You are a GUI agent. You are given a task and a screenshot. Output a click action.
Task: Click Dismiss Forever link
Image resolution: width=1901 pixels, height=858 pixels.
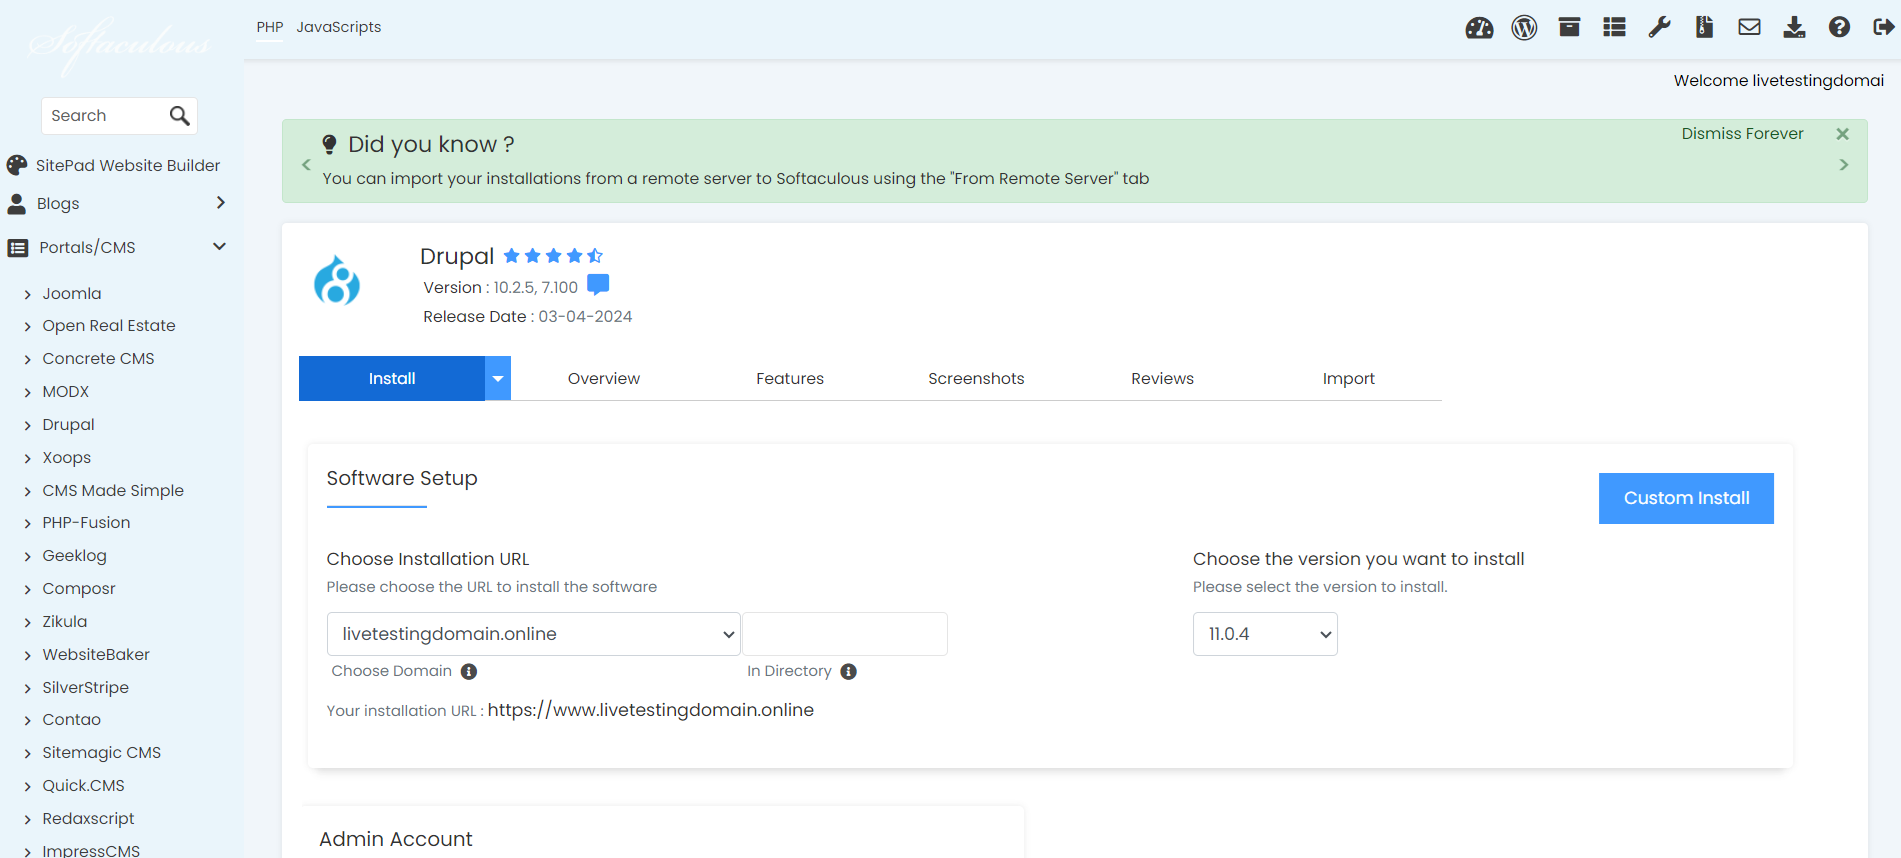click(x=1742, y=134)
